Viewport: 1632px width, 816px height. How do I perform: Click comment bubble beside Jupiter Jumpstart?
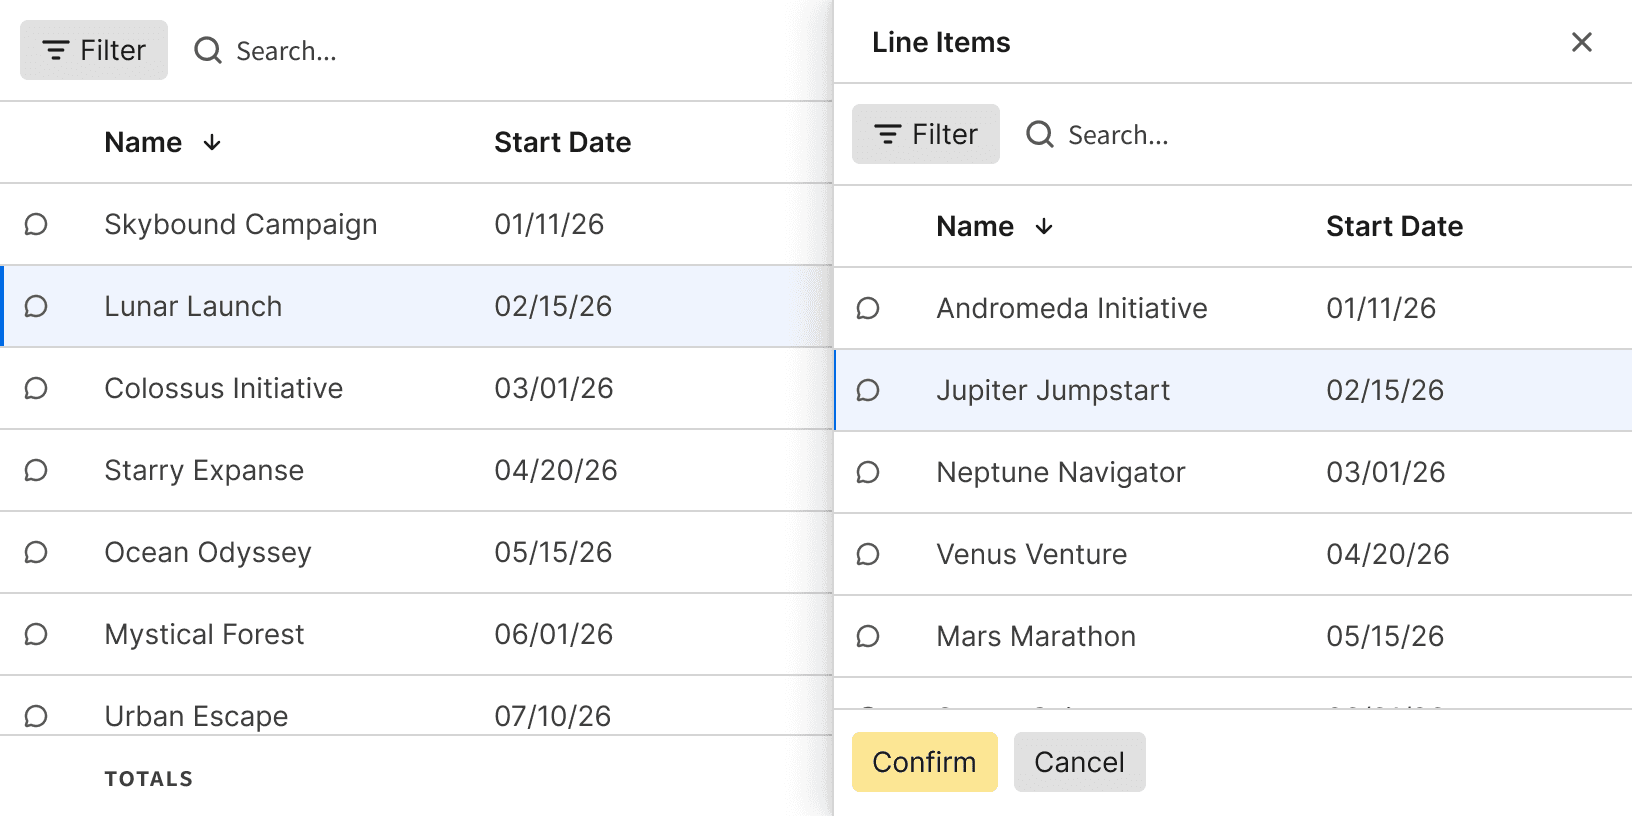click(868, 390)
